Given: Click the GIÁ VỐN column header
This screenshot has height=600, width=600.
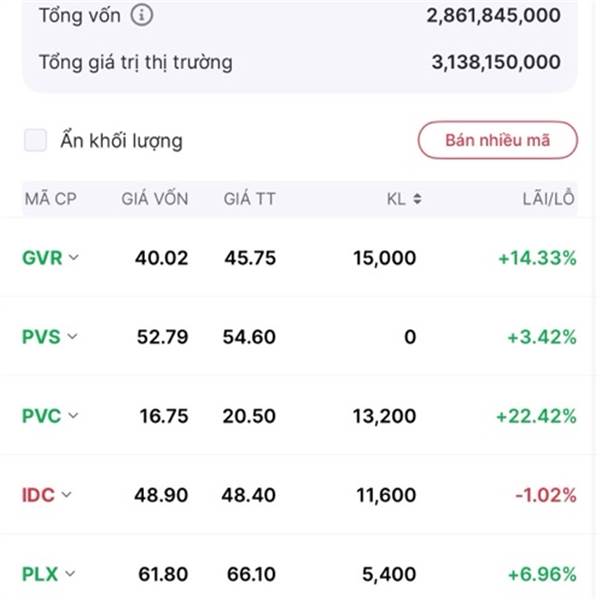Looking at the screenshot, I should (155, 199).
